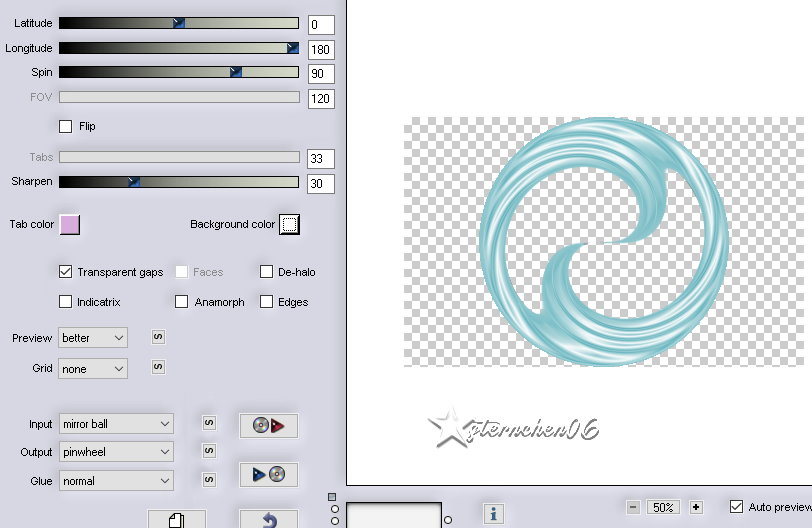Click the S button beside Preview dropdown
Image resolution: width=812 pixels, height=528 pixels.
pyautogui.click(x=158, y=337)
